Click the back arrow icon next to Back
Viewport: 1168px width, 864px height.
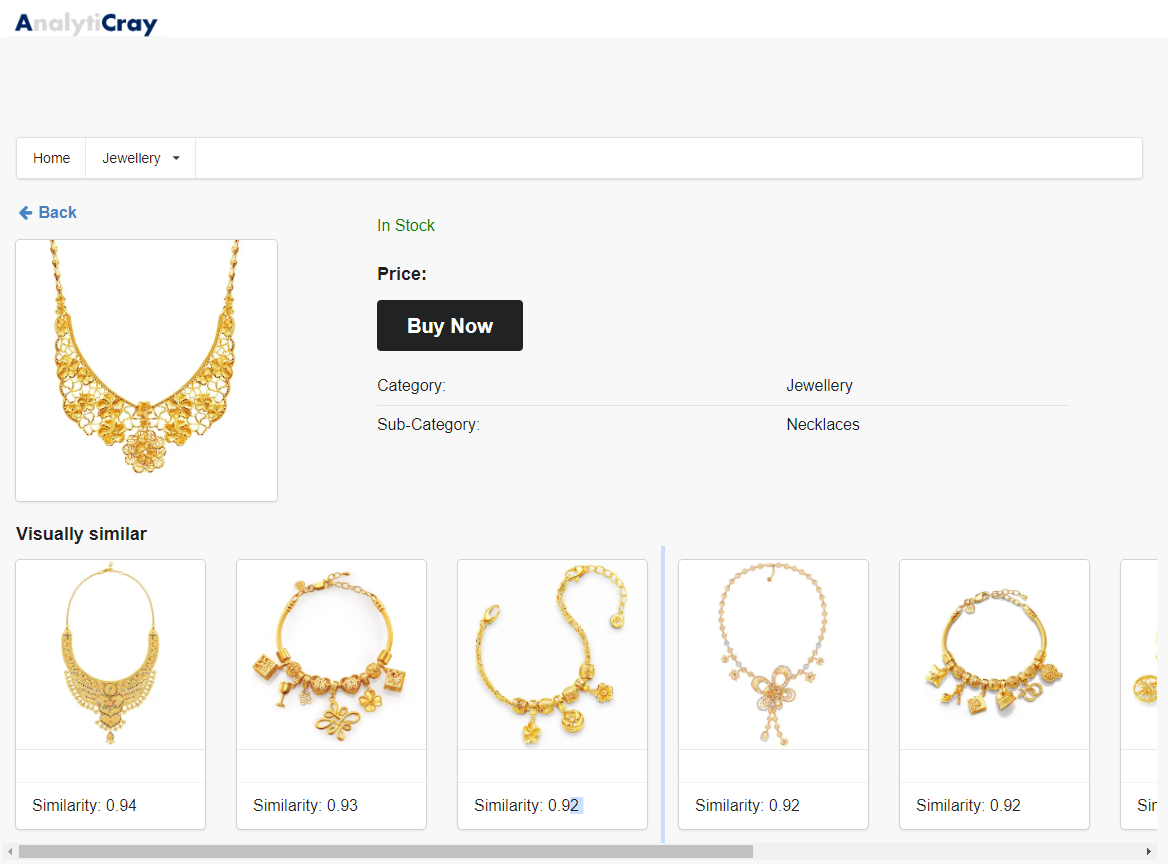24,212
